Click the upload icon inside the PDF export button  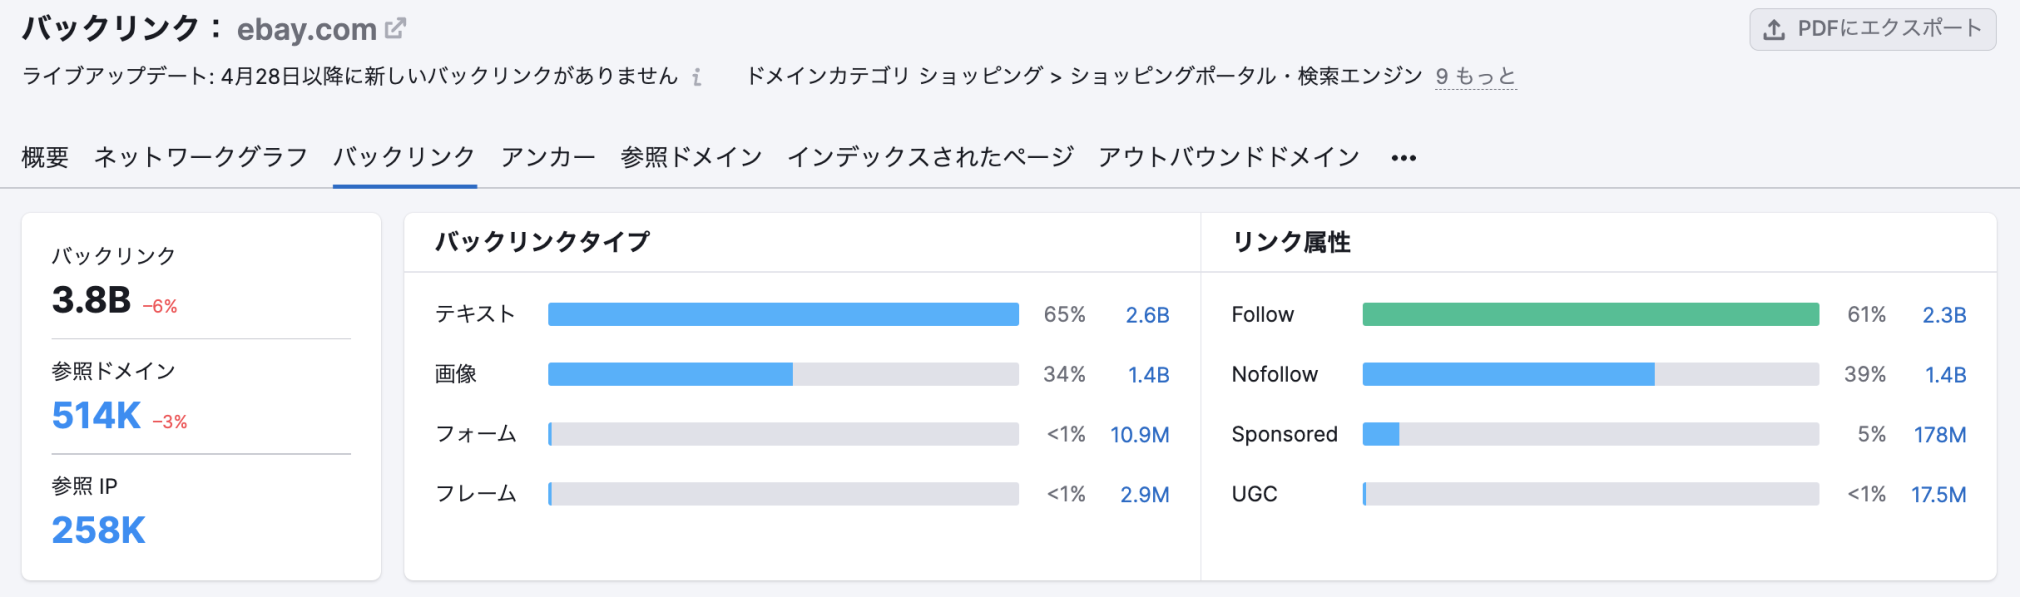1775,28
